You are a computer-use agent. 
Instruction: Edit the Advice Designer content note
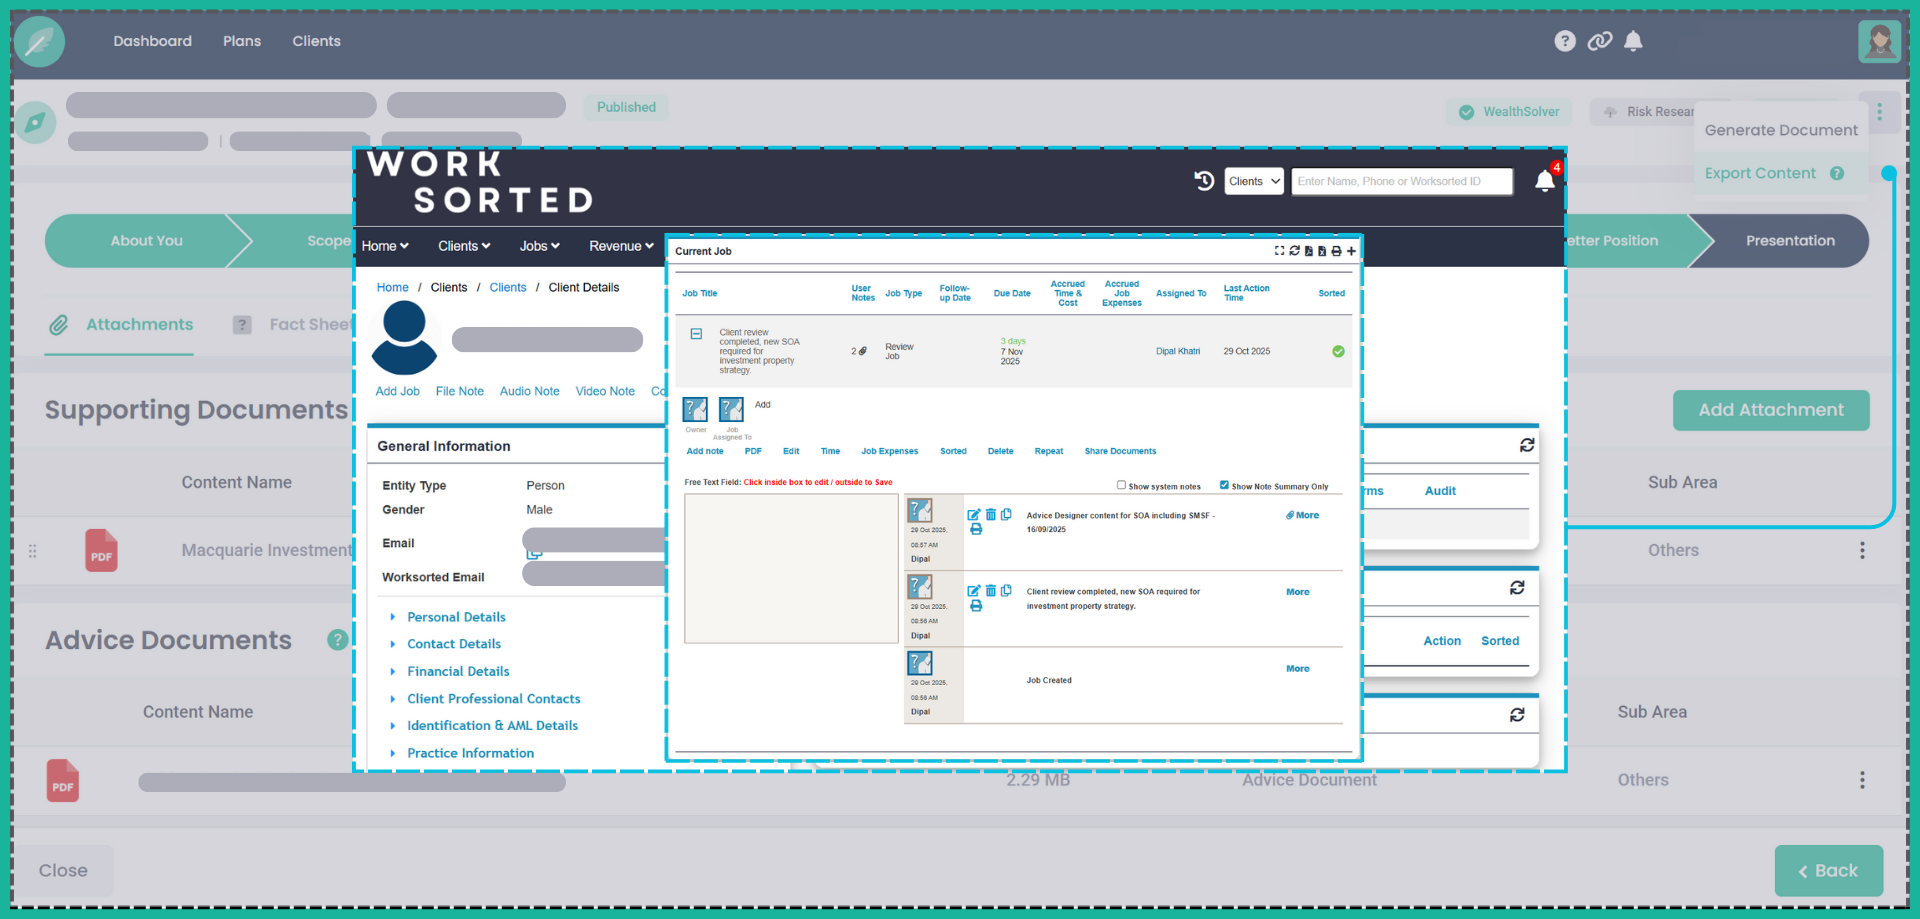pyautogui.click(x=974, y=515)
